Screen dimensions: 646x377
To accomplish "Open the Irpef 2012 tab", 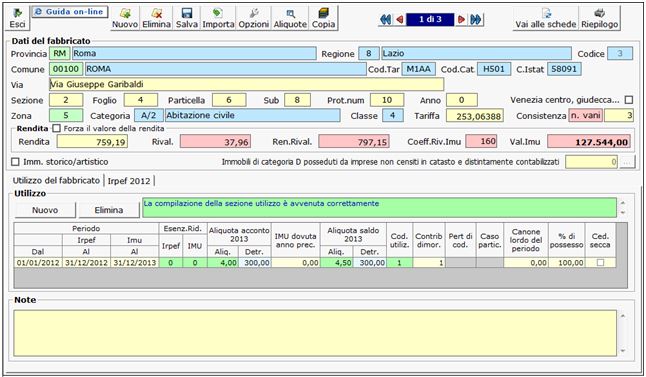I will pos(129,181).
